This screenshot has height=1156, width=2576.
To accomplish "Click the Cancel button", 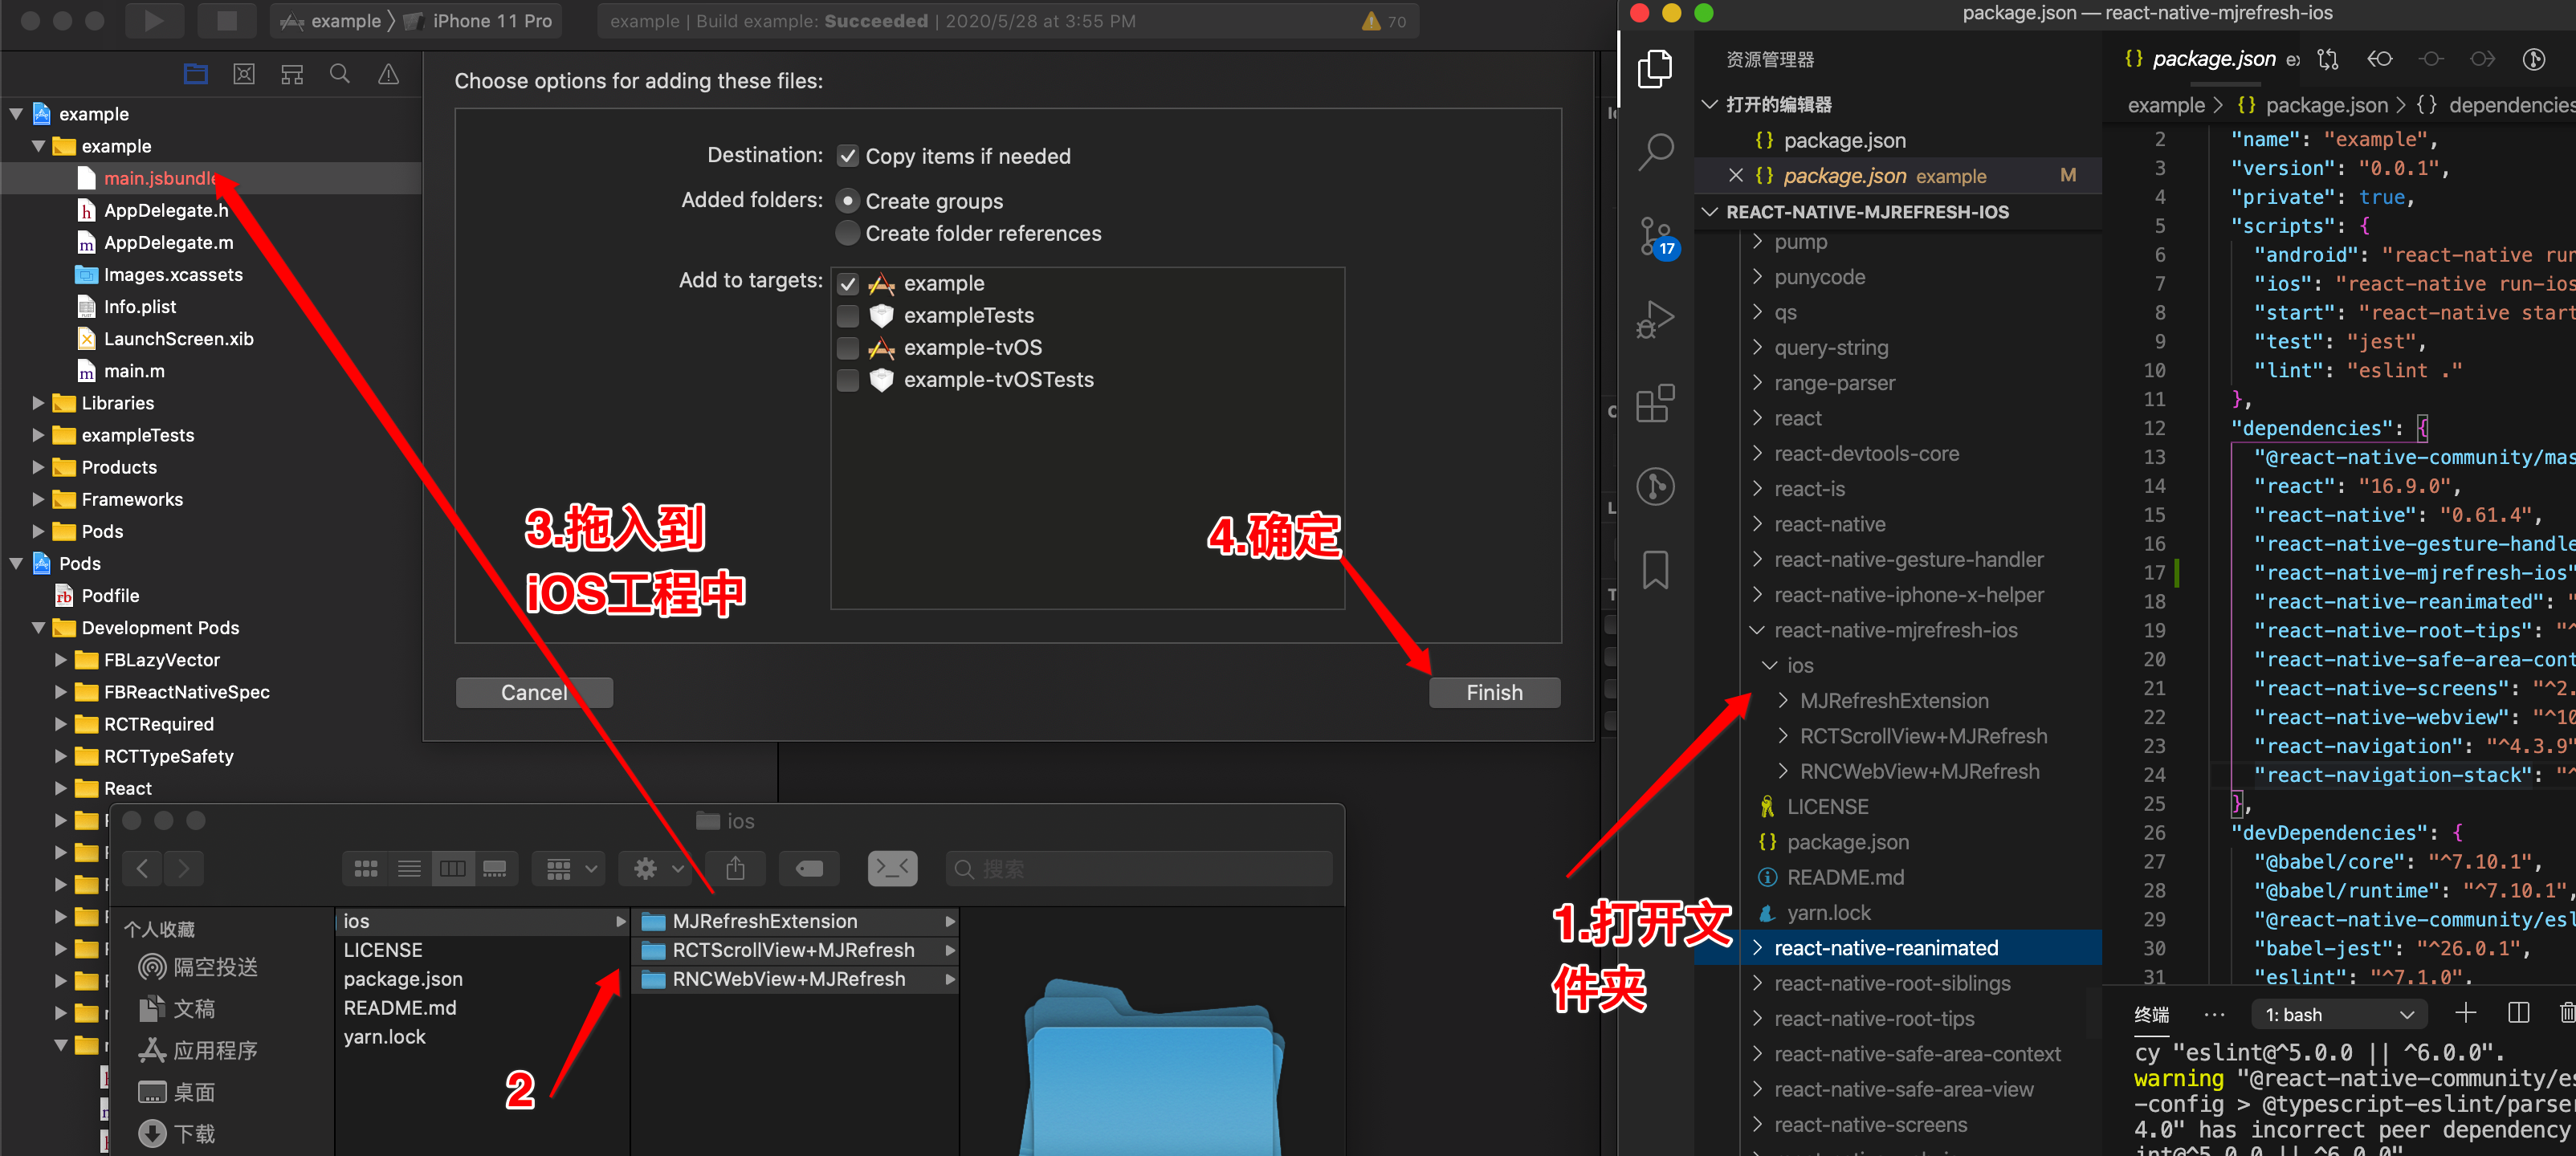I will point(534,692).
